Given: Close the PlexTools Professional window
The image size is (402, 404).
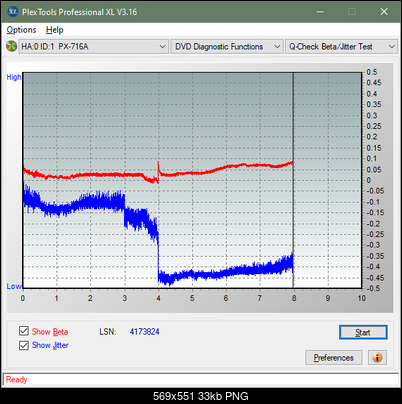Looking at the screenshot, I should pyautogui.click(x=384, y=12).
